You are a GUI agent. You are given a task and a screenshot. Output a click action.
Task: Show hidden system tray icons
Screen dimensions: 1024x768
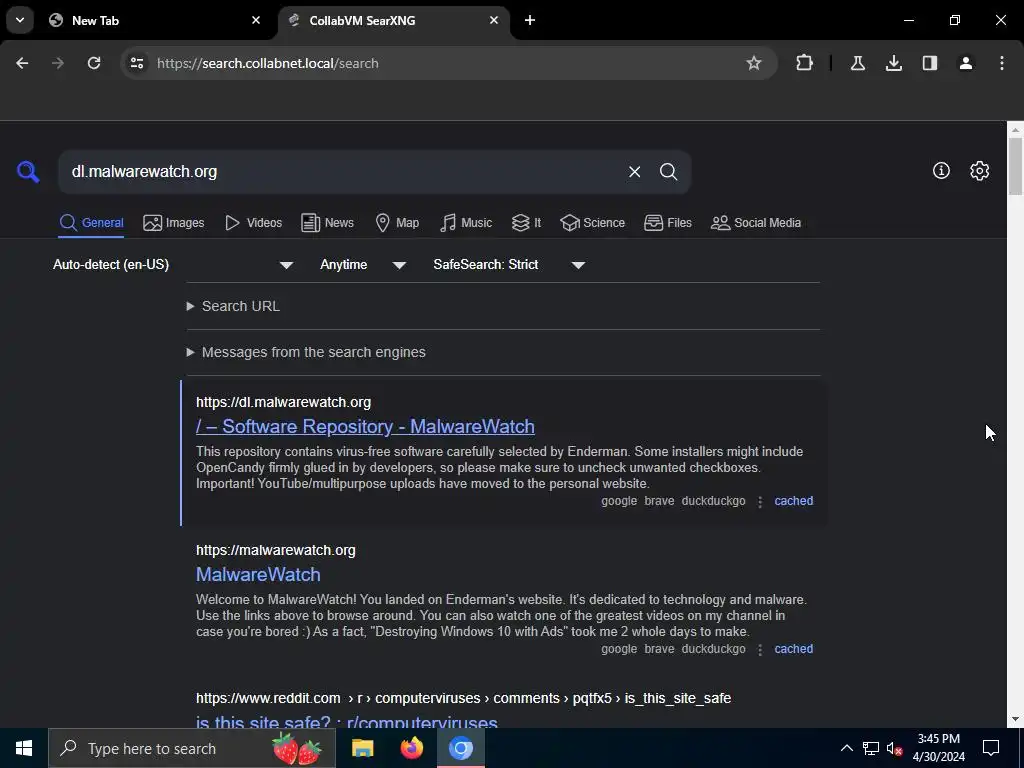(846, 748)
